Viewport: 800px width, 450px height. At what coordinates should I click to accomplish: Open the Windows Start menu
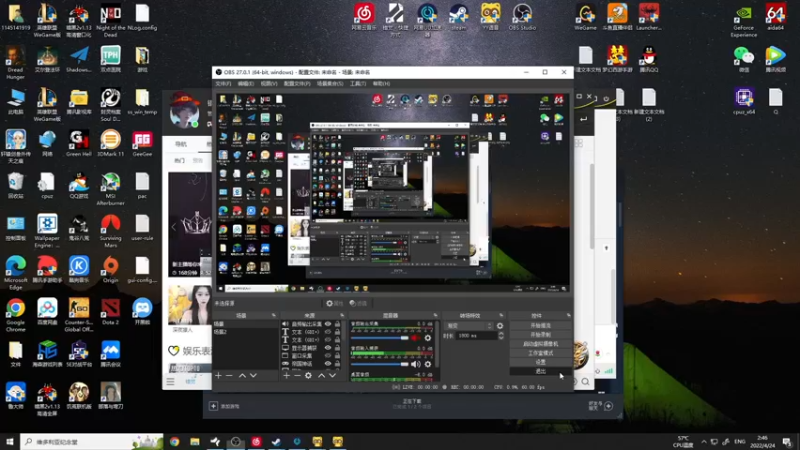(10, 442)
